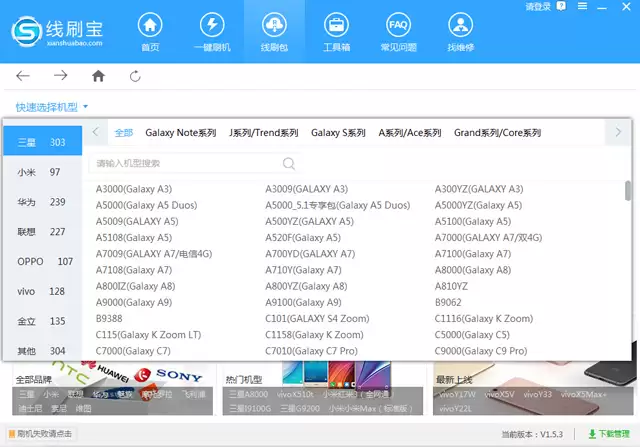The height and width of the screenshot is (447, 640).
Task: Select the J系列/Trend系列 tab
Action: (264, 133)
